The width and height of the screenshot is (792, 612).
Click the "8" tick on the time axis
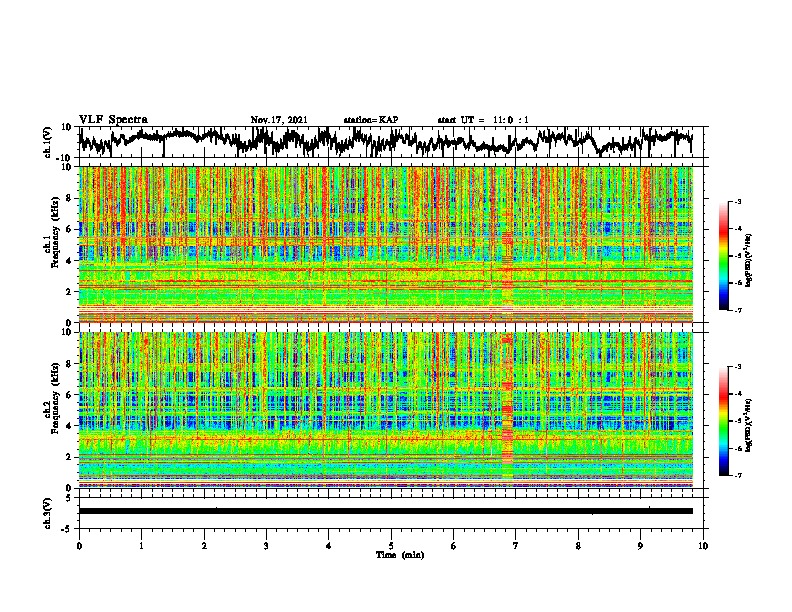(x=578, y=546)
